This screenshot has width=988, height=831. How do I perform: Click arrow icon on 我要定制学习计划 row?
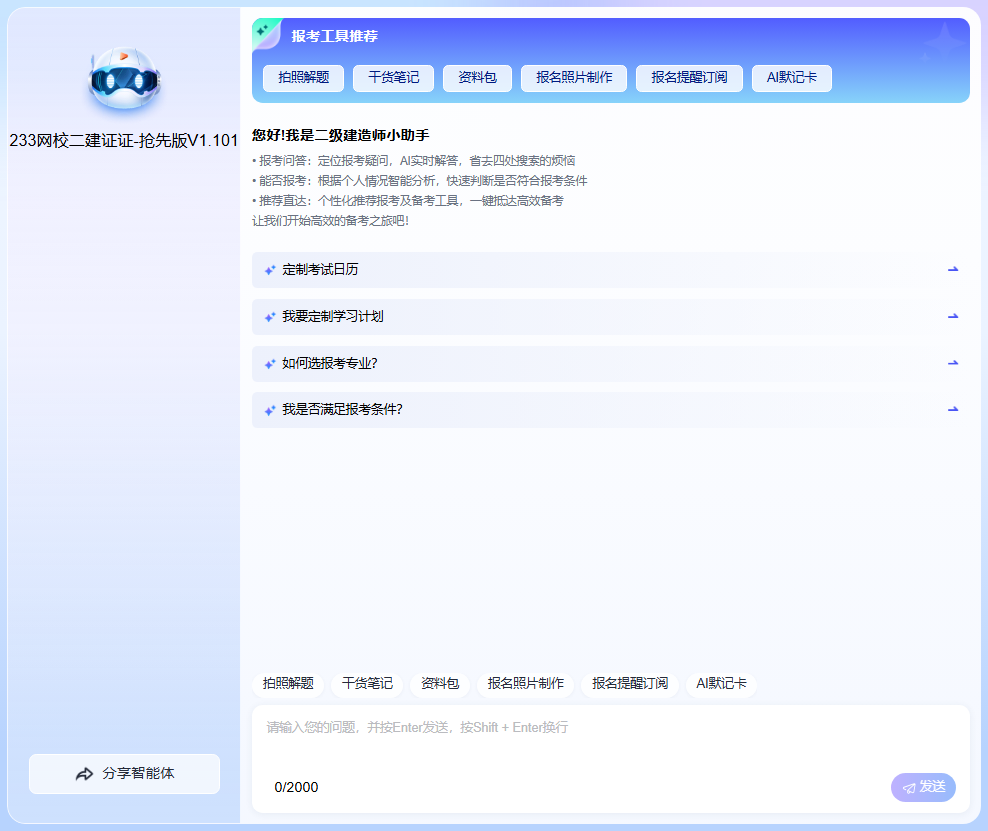coord(952,316)
